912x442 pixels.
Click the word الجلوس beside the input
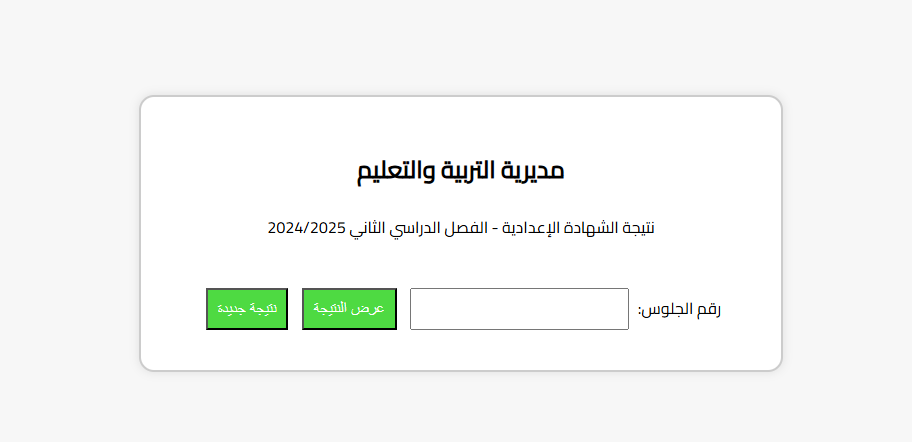coord(666,309)
